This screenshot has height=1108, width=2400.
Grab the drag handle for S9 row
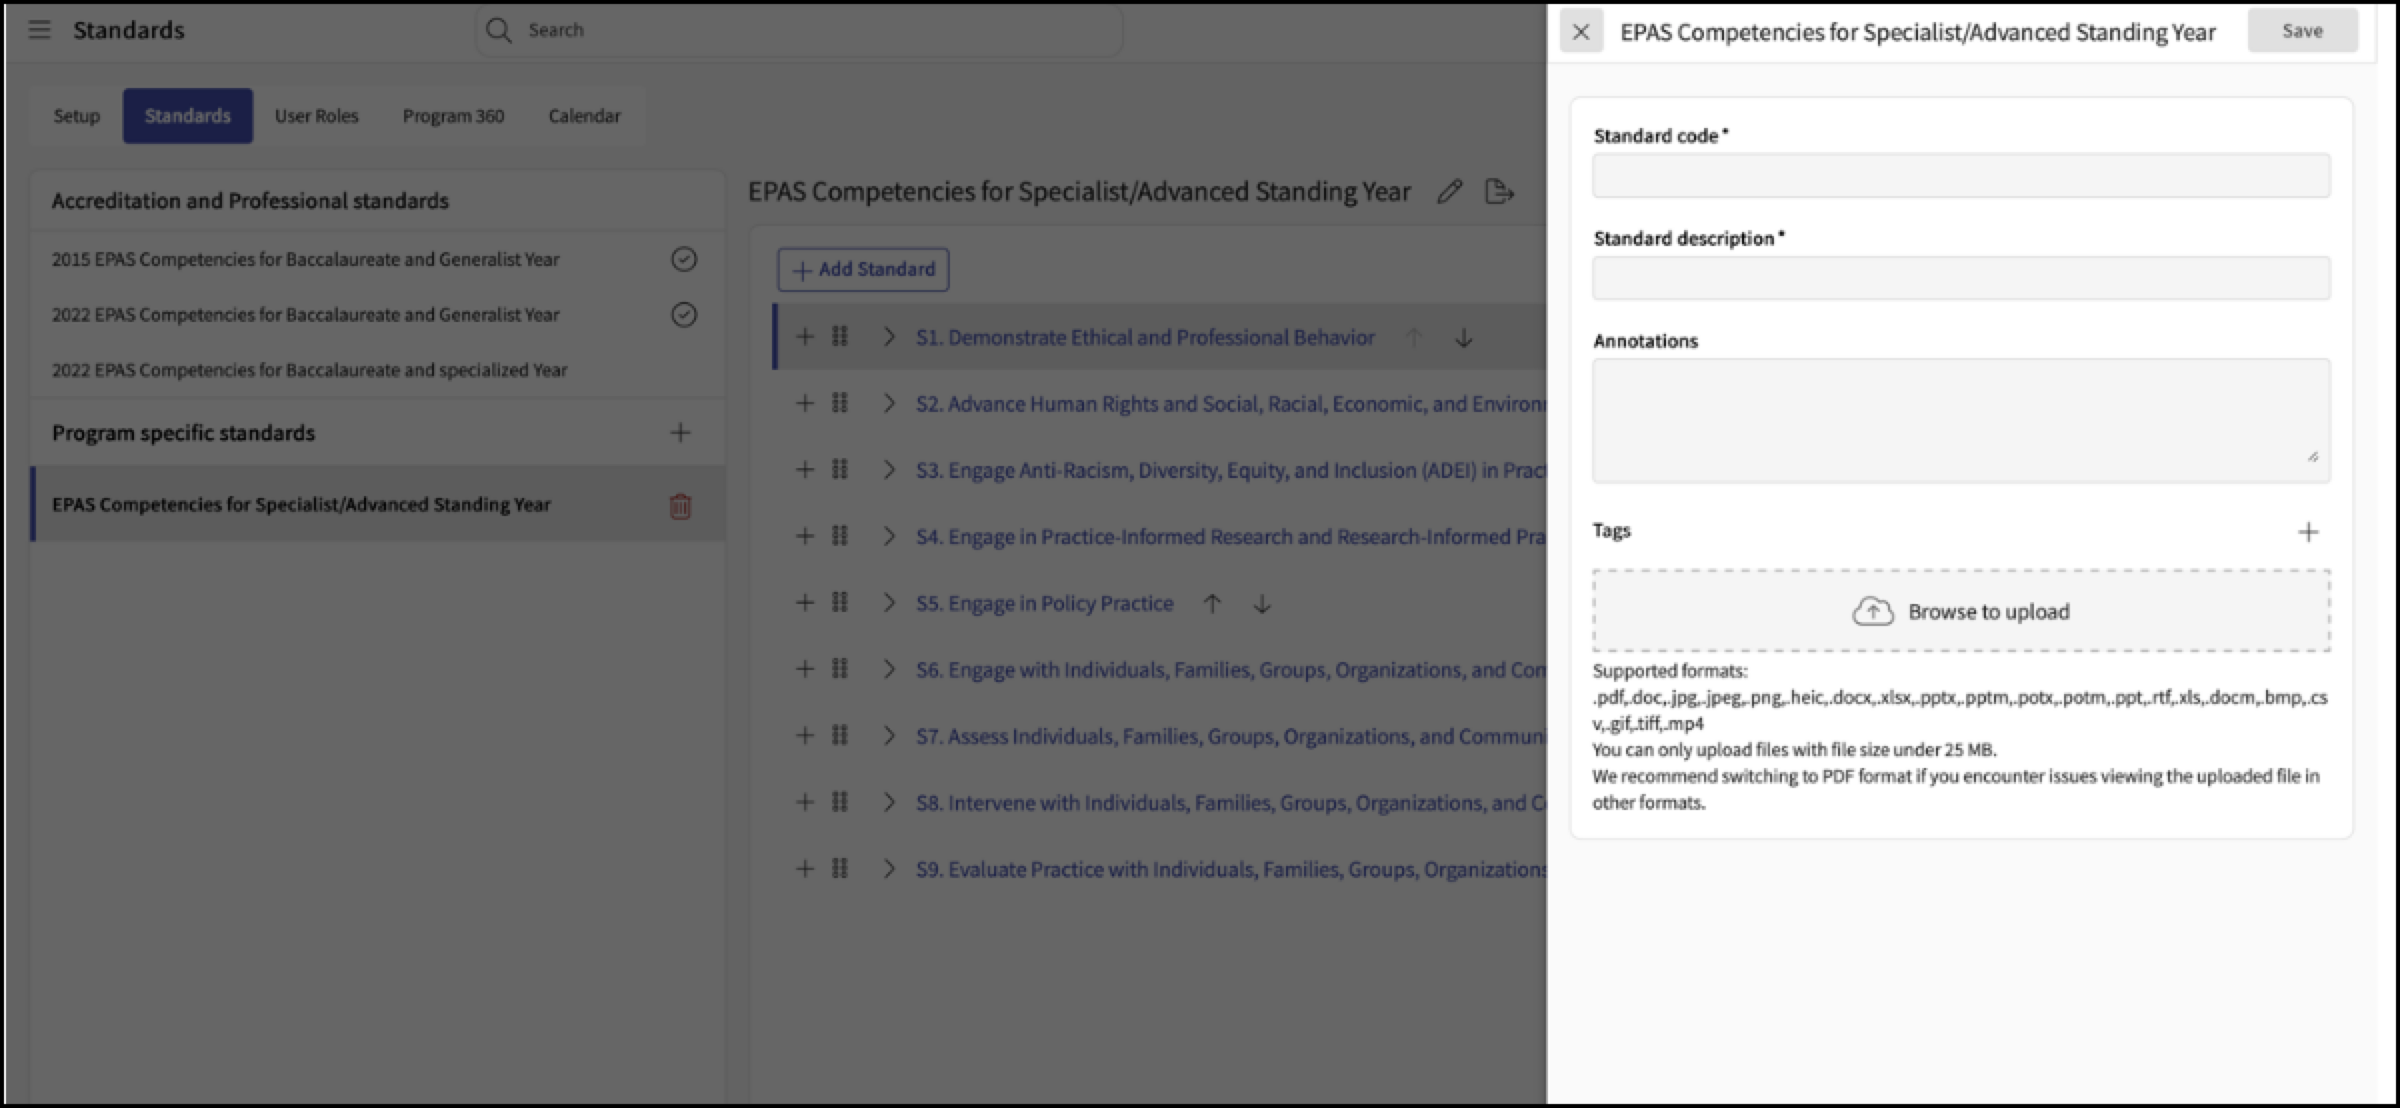coord(840,868)
